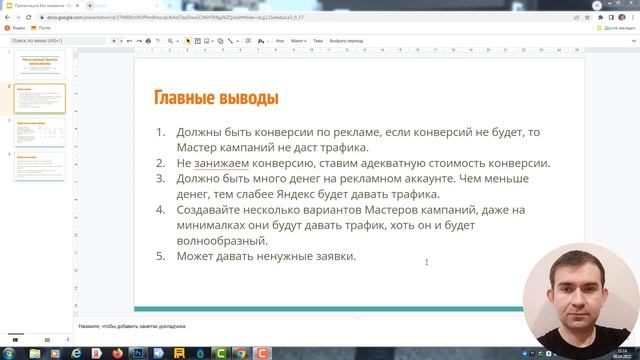Image resolution: width=640 pixels, height=360 pixels.
Task: Open new browser tab with plus
Action: click(x=90, y=6)
